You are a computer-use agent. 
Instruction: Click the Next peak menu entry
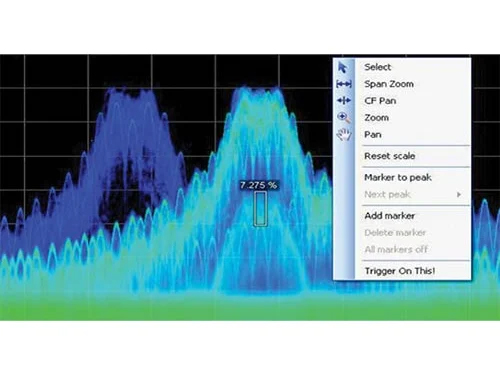387,194
